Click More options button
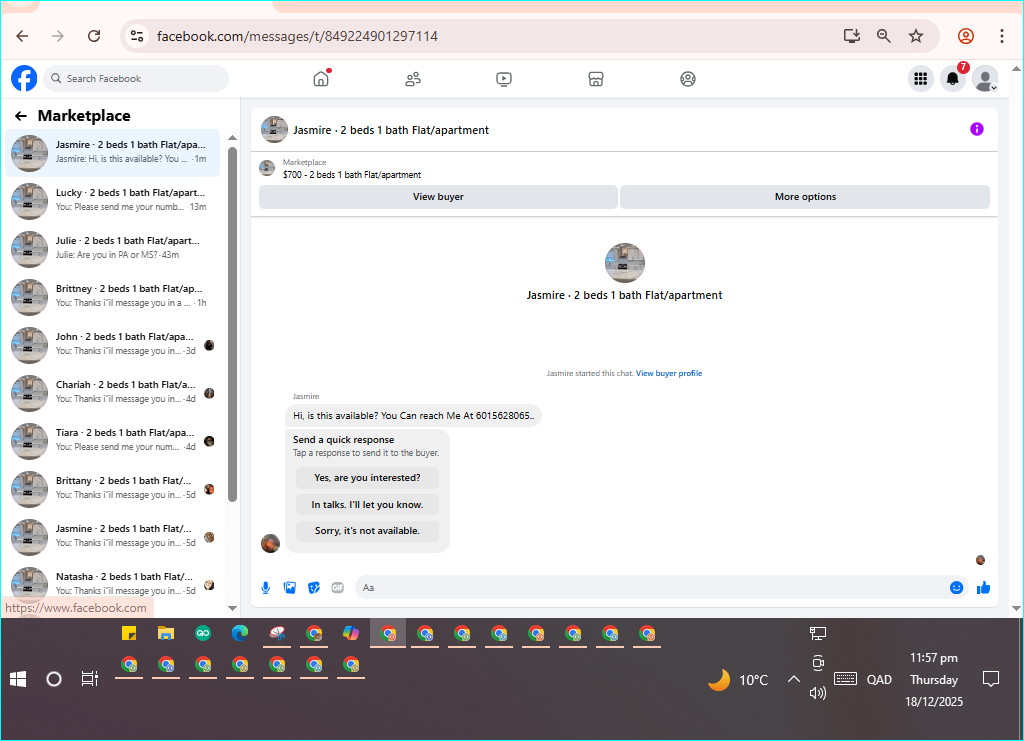This screenshot has height=741, width=1024. (805, 197)
